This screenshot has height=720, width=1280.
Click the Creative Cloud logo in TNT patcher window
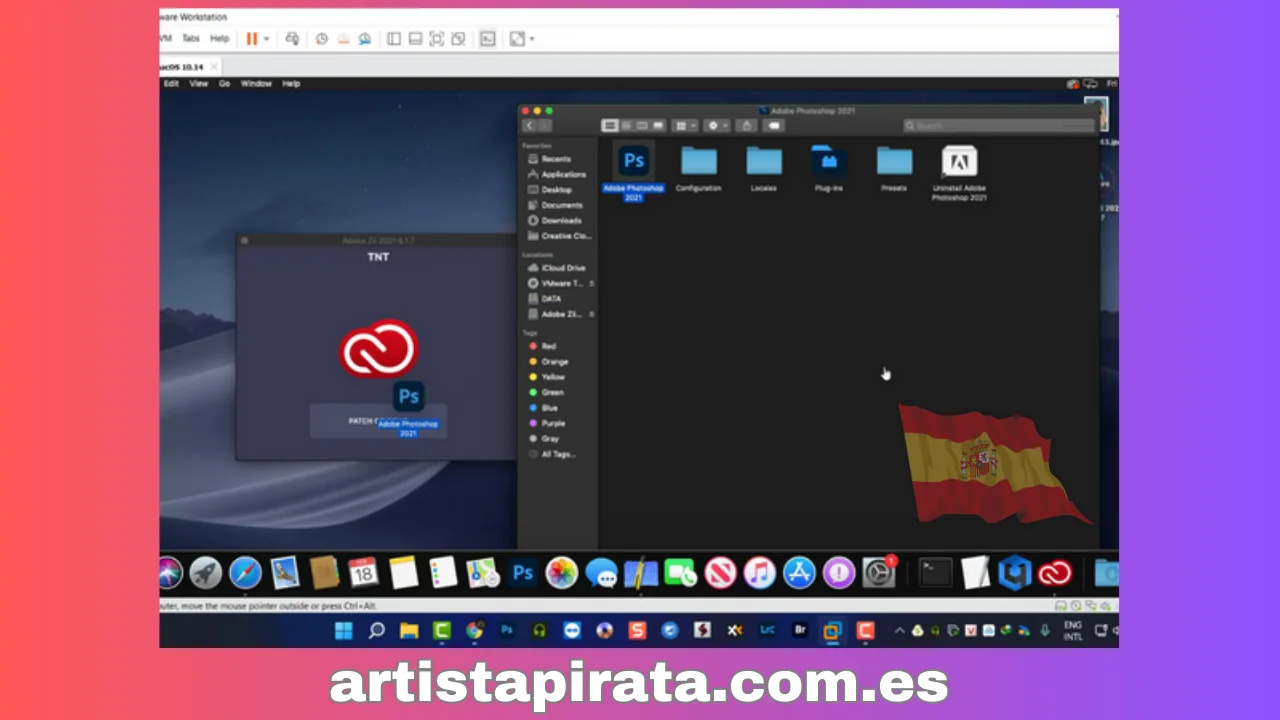coord(378,348)
